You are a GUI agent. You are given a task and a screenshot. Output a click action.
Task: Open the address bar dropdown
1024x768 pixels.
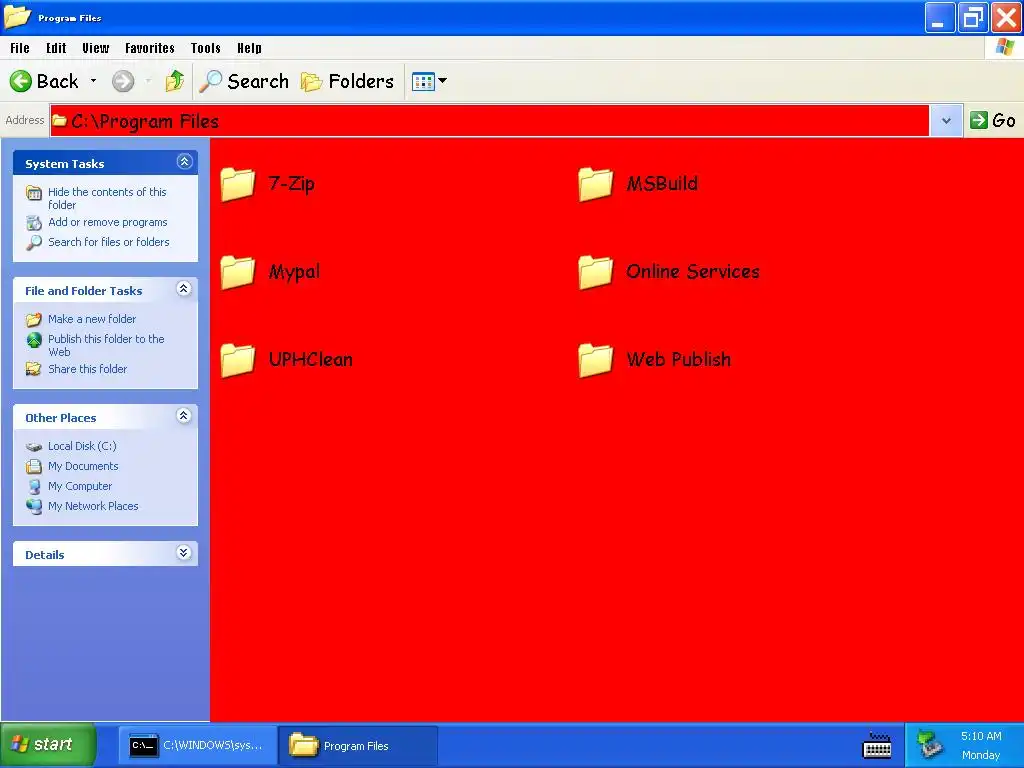(x=946, y=121)
